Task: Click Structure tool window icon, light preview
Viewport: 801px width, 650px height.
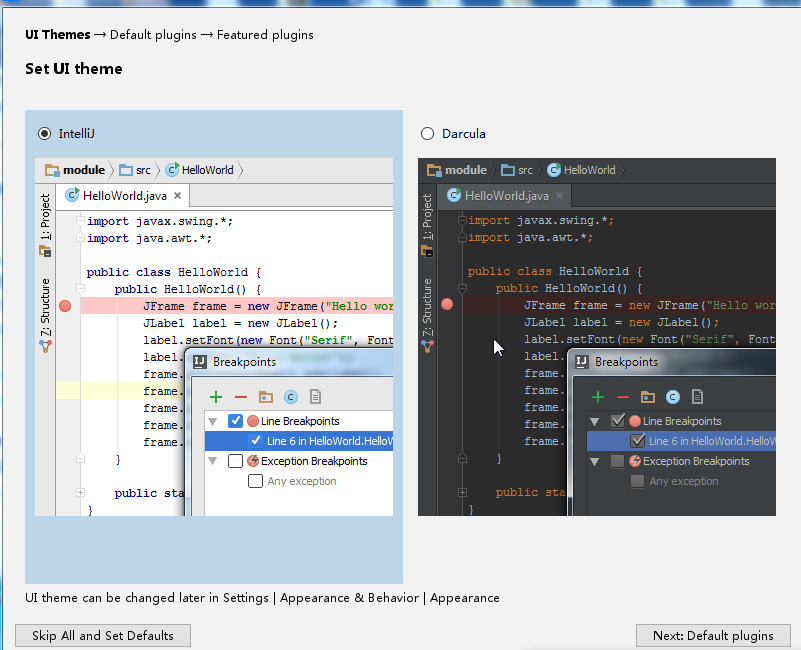Action: coord(45,346)
